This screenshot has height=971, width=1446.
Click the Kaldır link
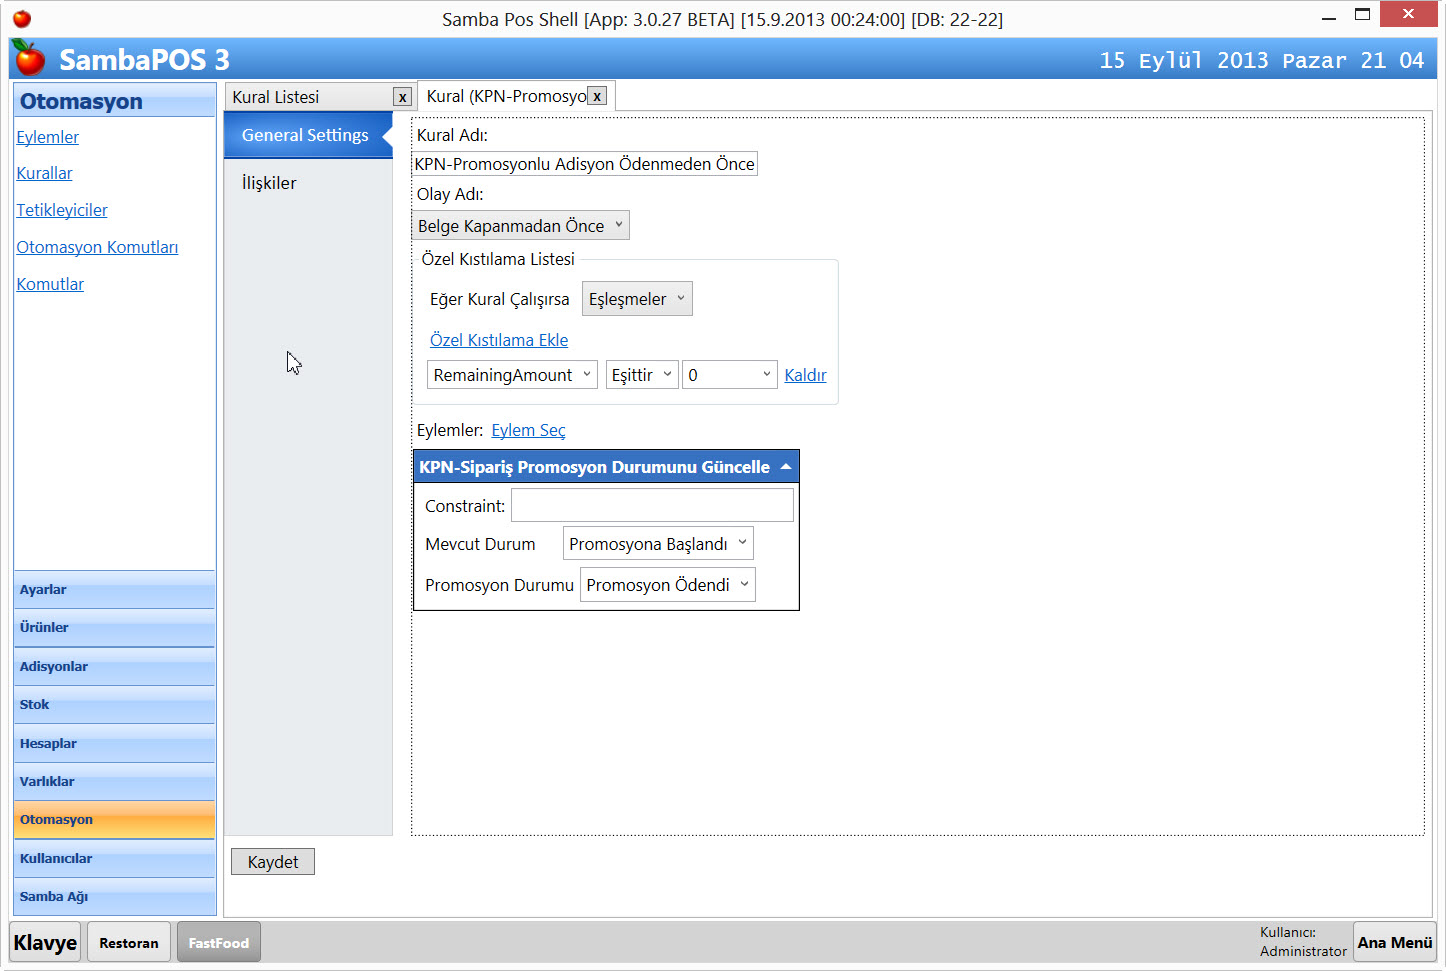pos(805,375)
